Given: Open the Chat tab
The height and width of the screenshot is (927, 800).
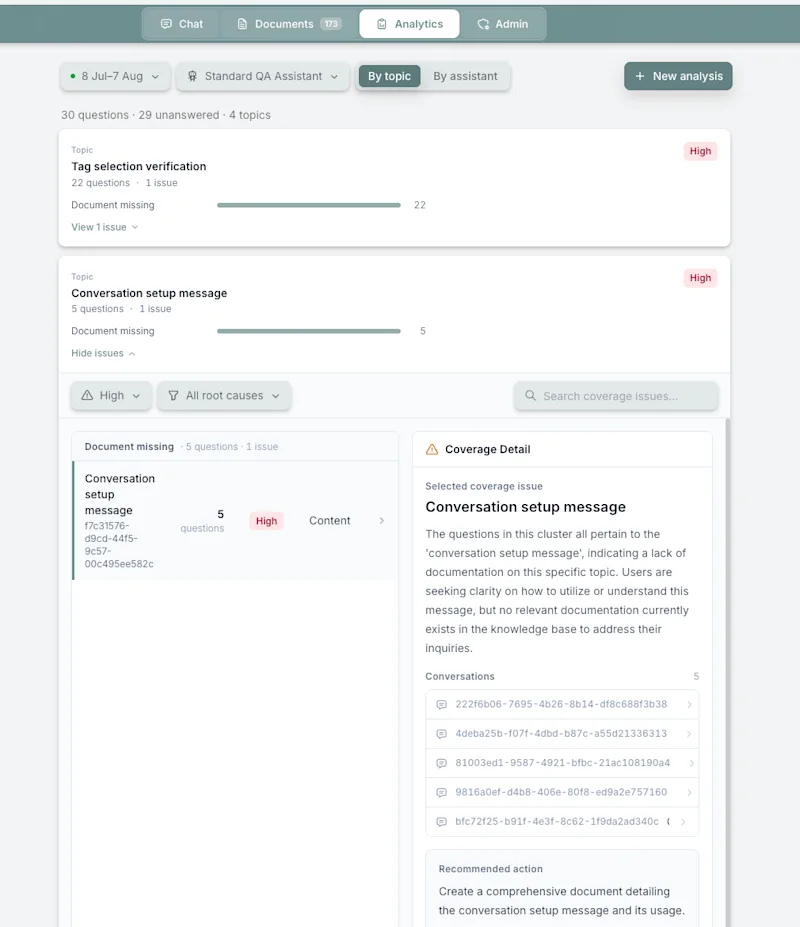Looking at the screenshot, I should point(182,24).
